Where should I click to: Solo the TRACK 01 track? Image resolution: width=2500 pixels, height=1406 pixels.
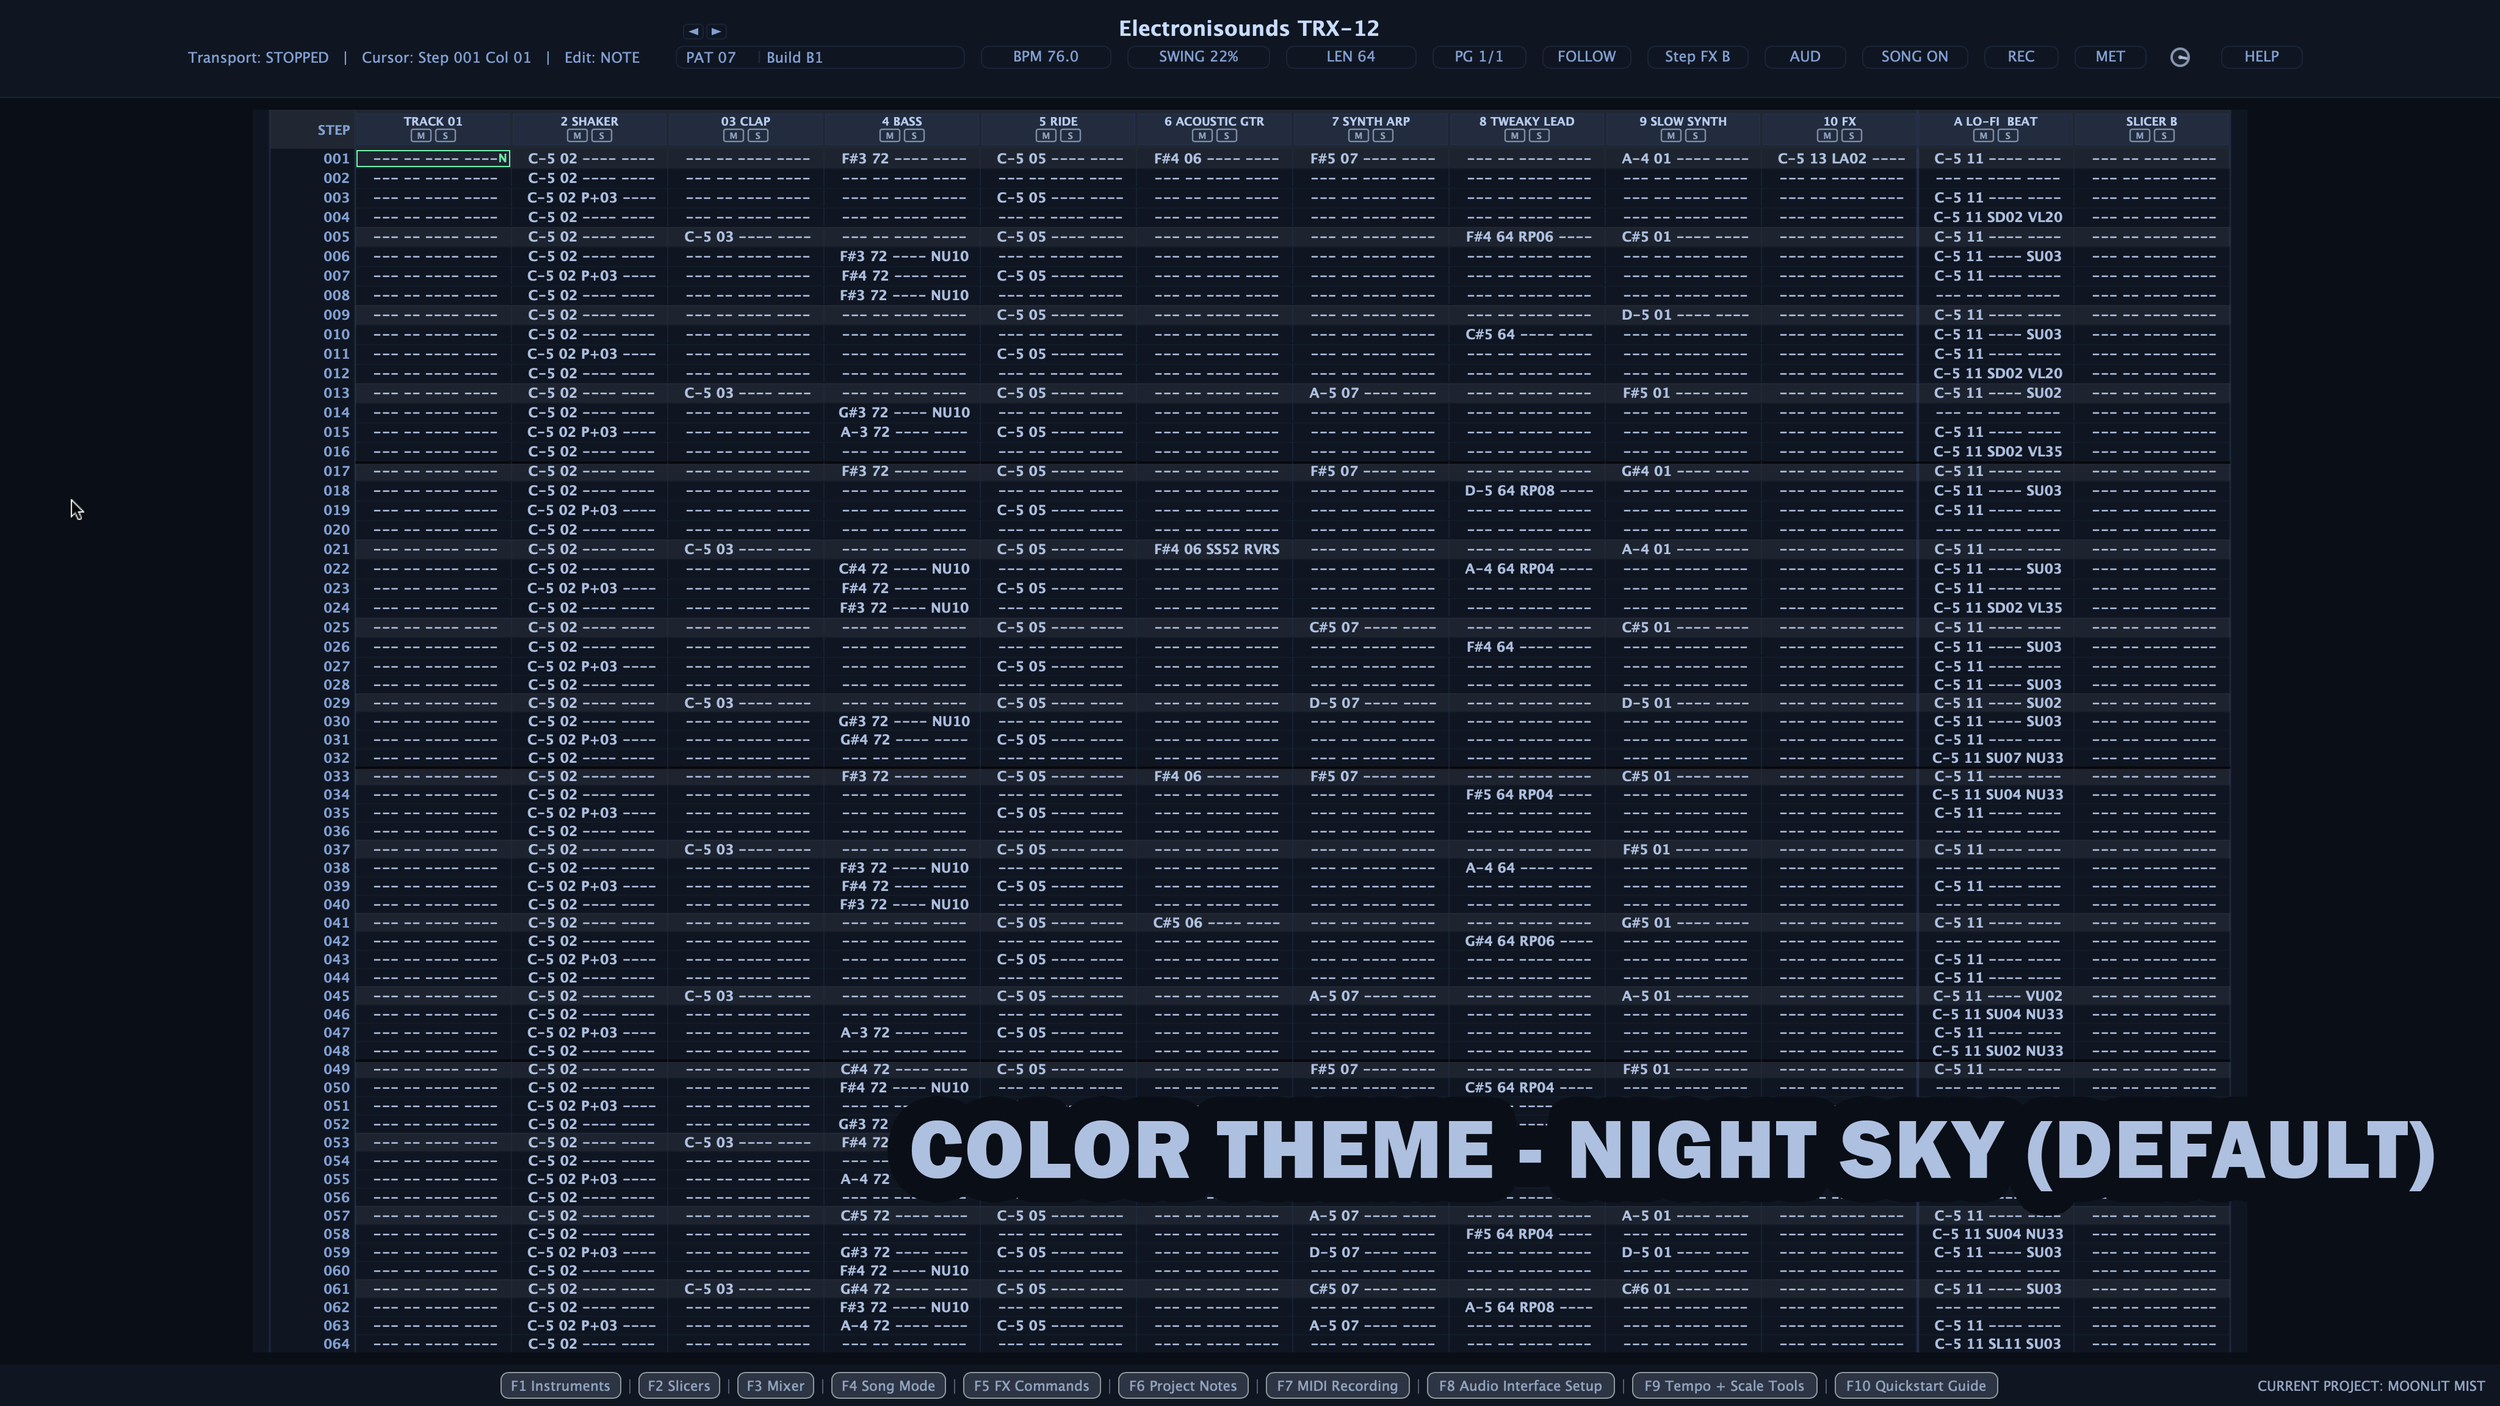click(445, 136)
